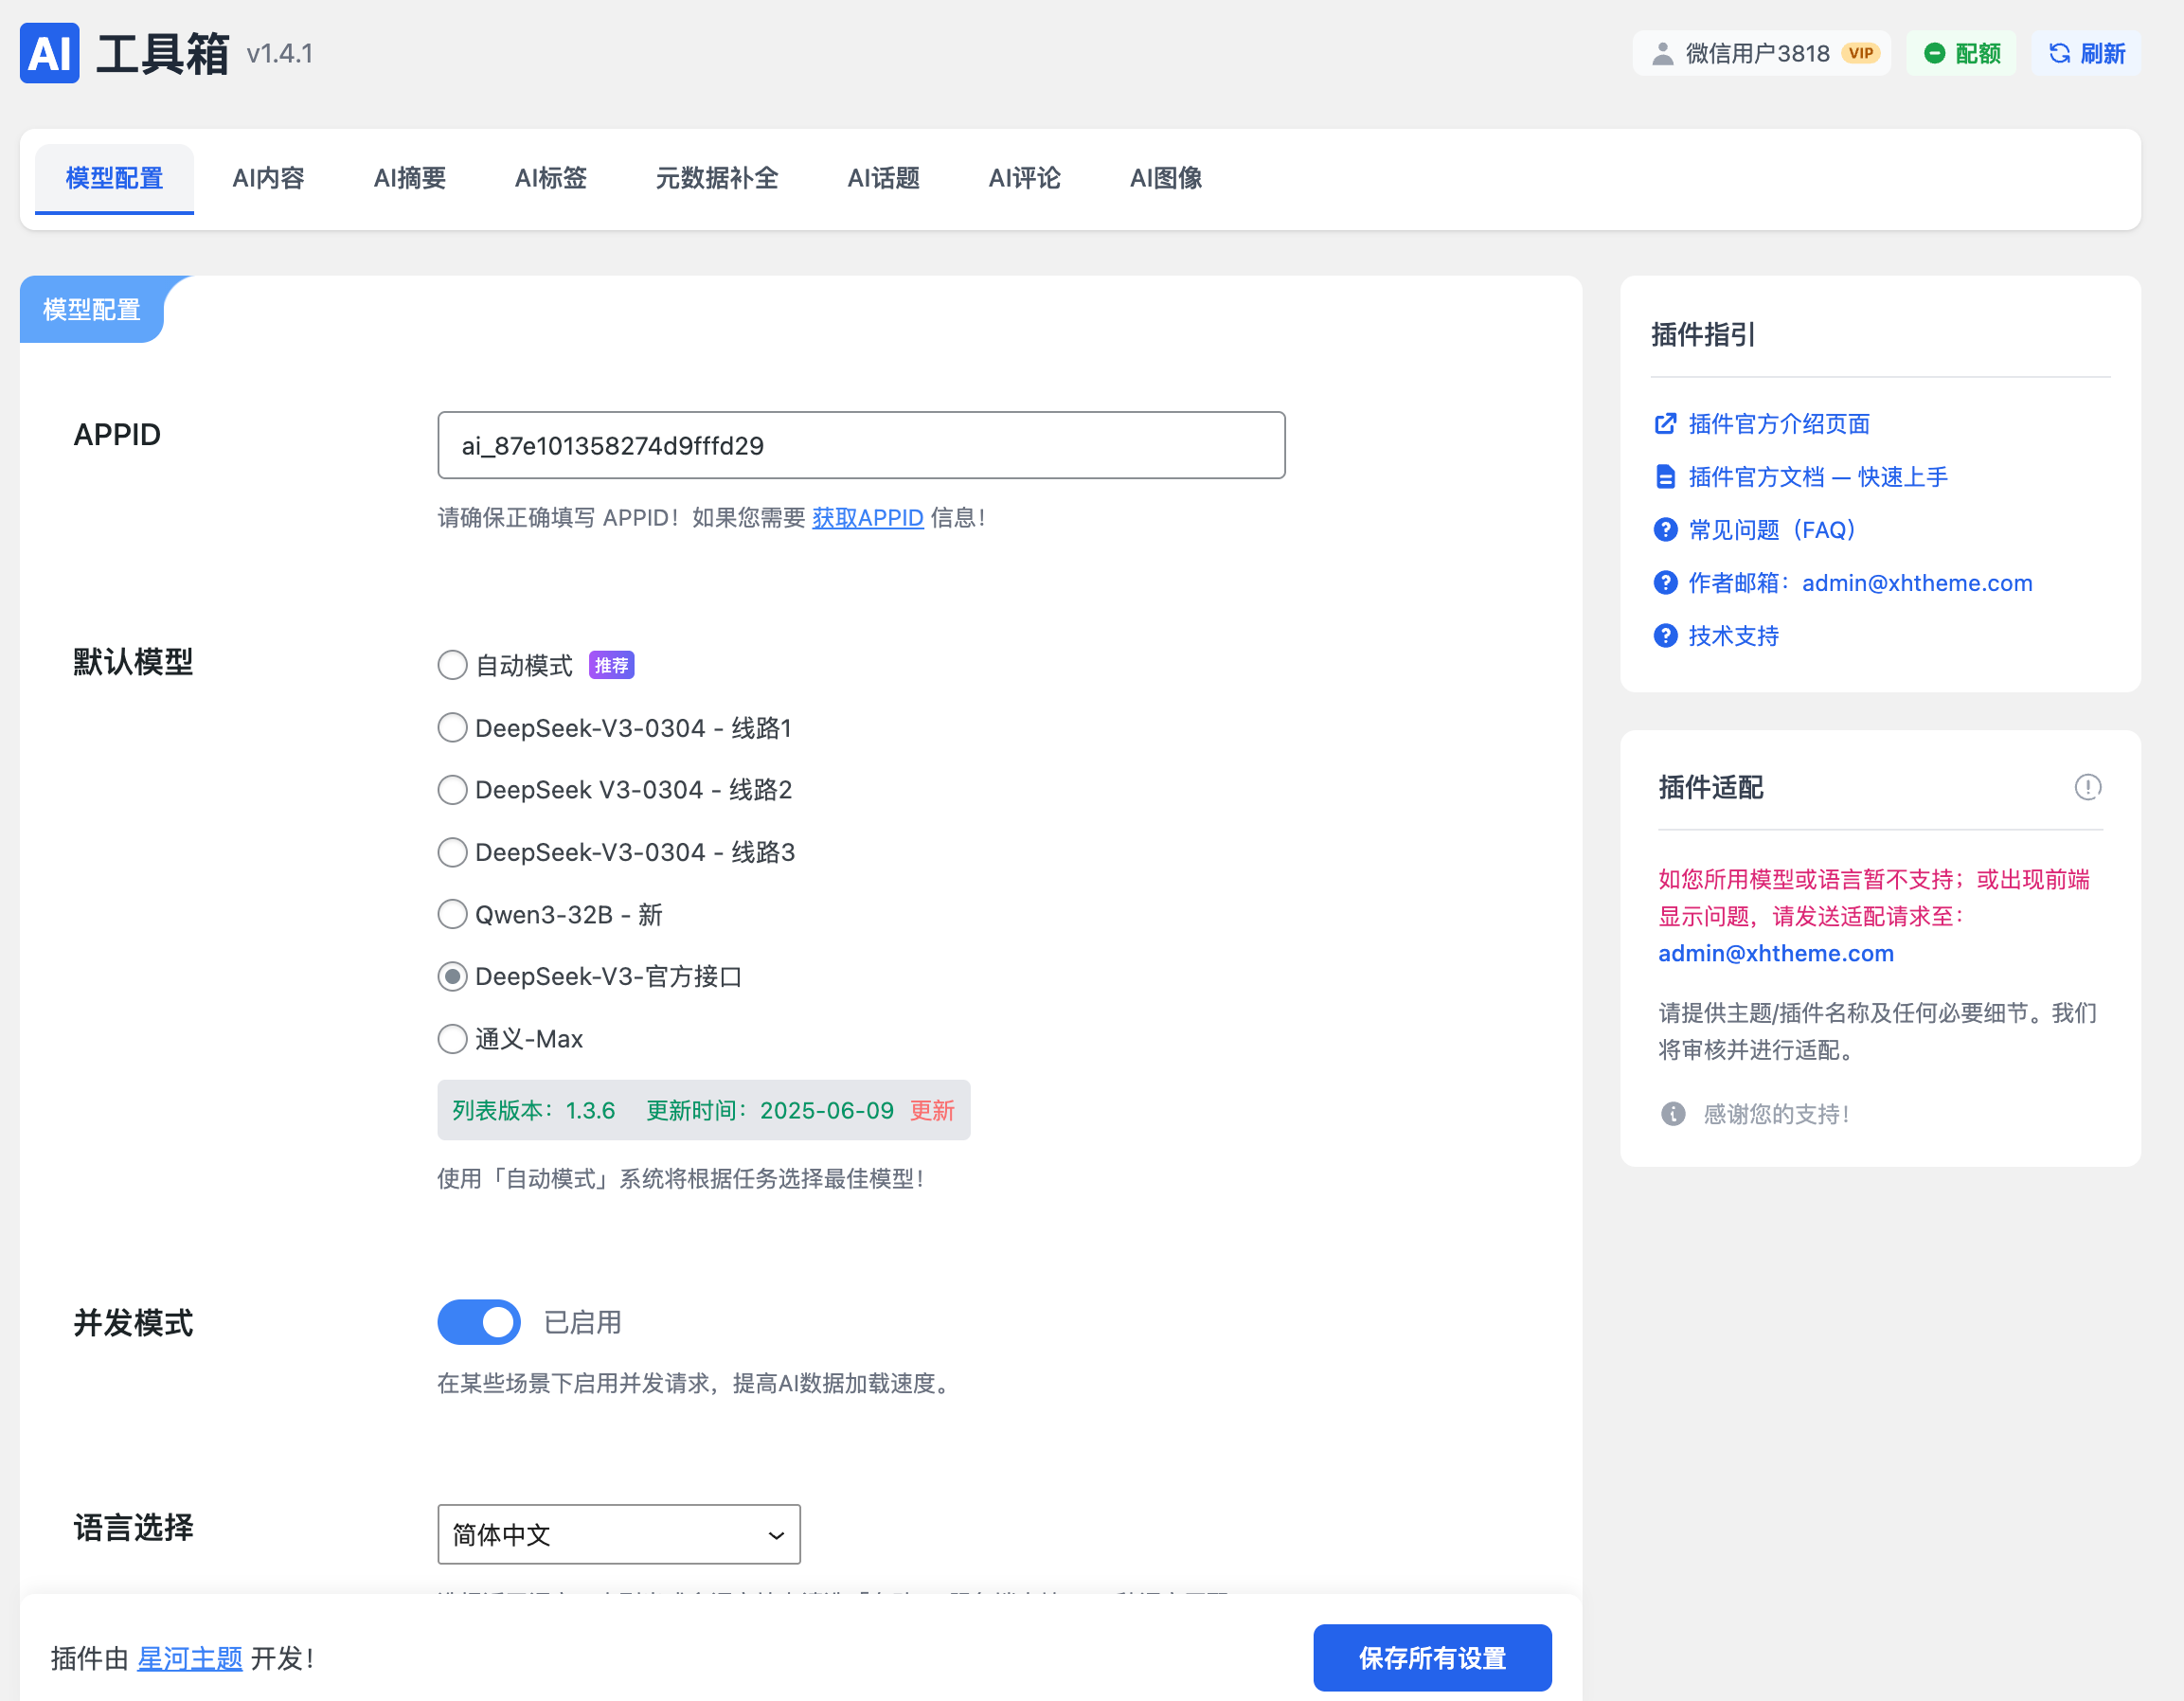Click the blue 模型配置 section header badge
Screen dimensions: 2184x1701
coord(92,310)
